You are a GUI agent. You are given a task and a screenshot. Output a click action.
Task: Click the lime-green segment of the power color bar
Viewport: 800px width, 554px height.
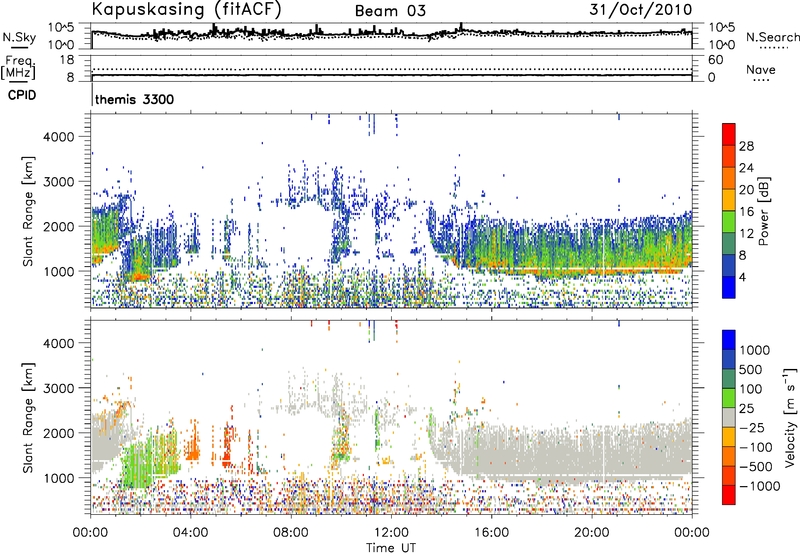(x=729, y=222)
